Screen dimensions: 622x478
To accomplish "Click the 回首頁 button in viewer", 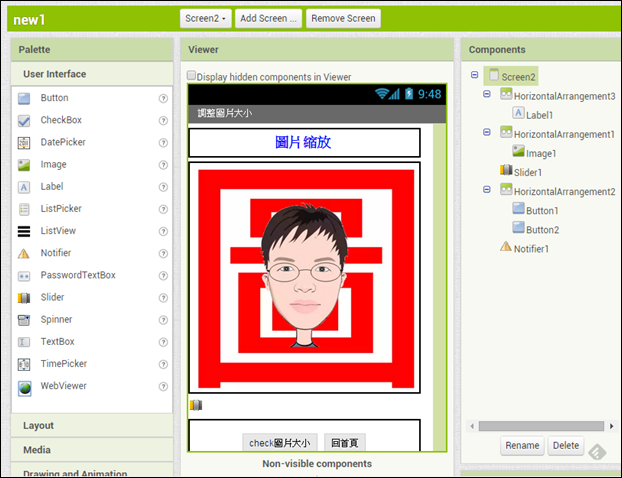I will point(345,443).
